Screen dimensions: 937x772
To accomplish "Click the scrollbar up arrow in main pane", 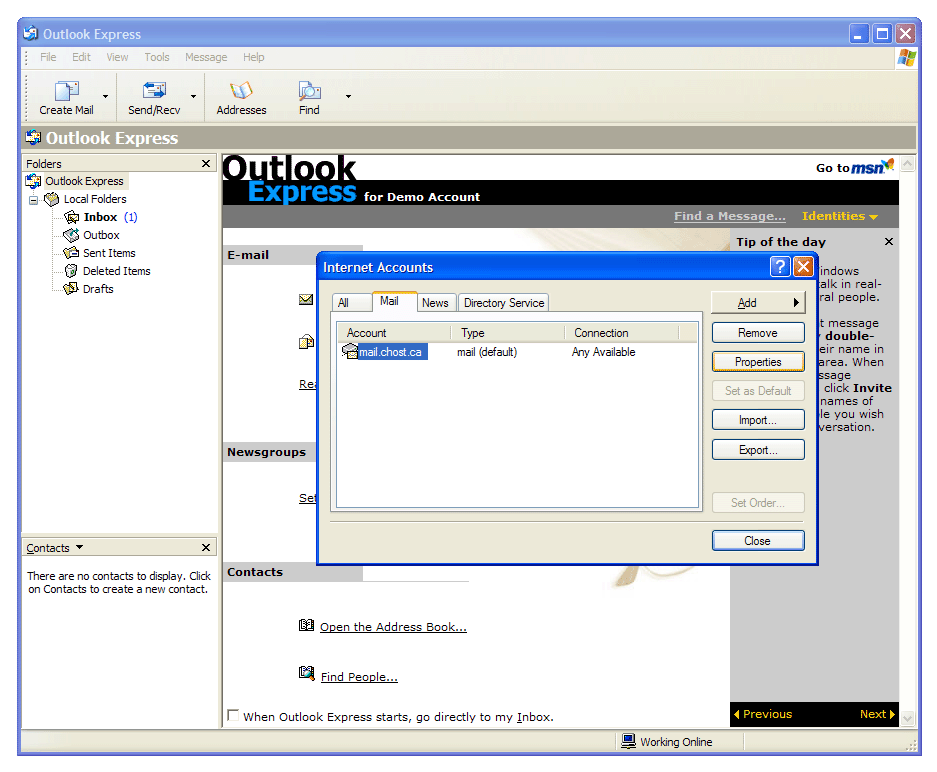I will click(x=908, y=164).
